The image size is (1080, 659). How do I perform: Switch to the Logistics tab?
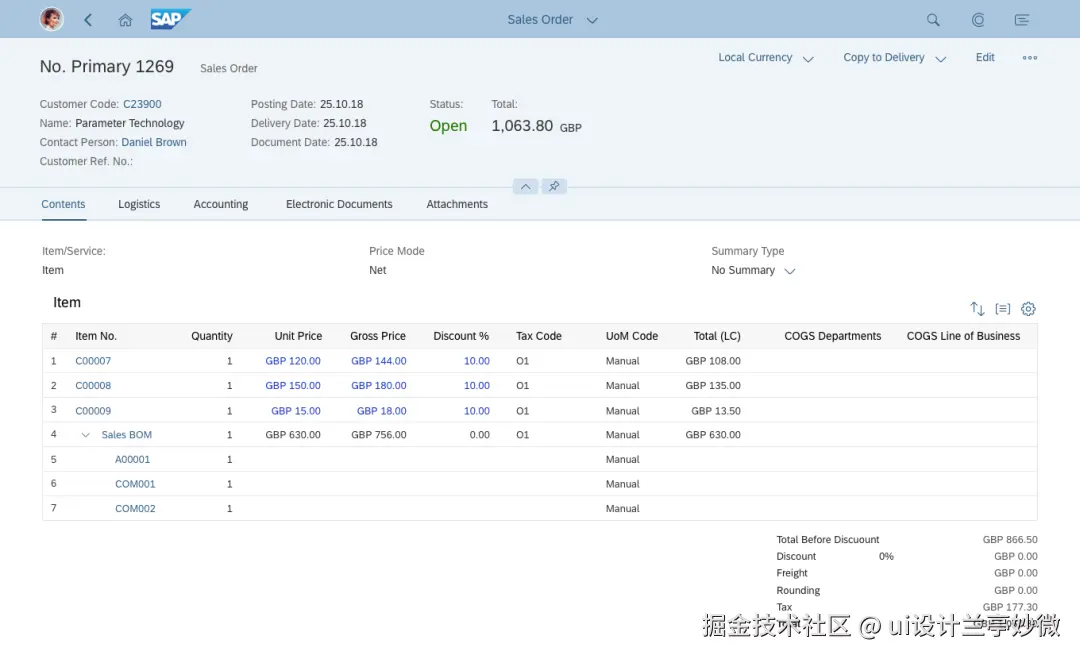139,204
